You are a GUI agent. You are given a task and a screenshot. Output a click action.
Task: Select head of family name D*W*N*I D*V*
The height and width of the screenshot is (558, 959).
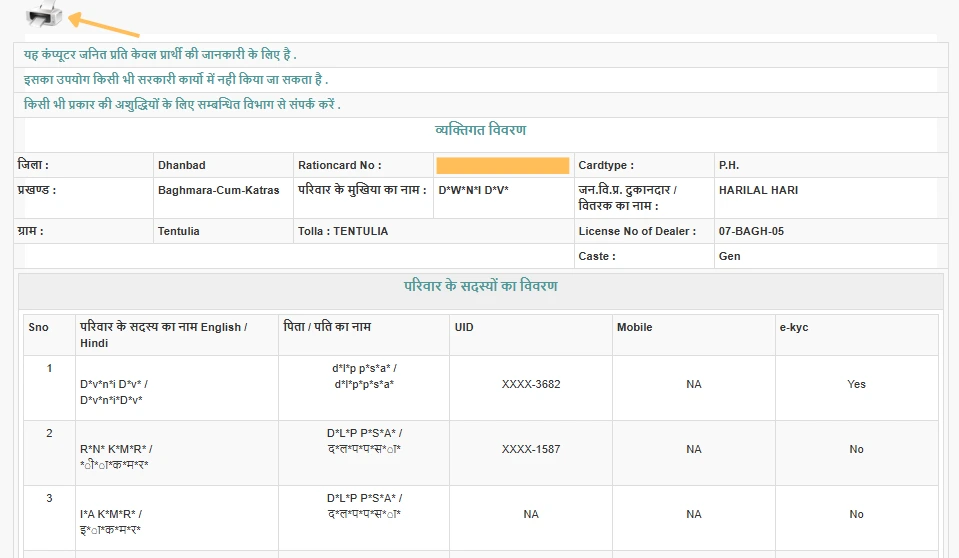(x=473, y=190)
